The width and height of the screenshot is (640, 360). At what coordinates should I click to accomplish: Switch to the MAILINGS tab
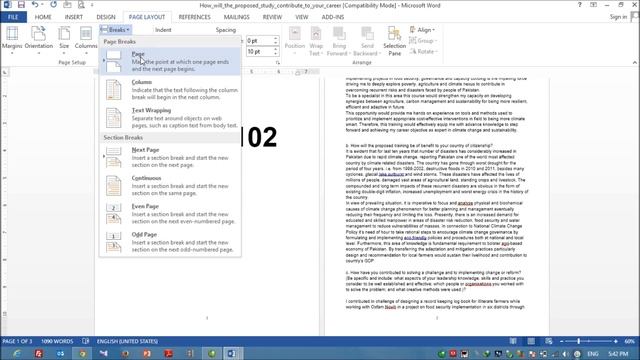click(x=236, y=17)
